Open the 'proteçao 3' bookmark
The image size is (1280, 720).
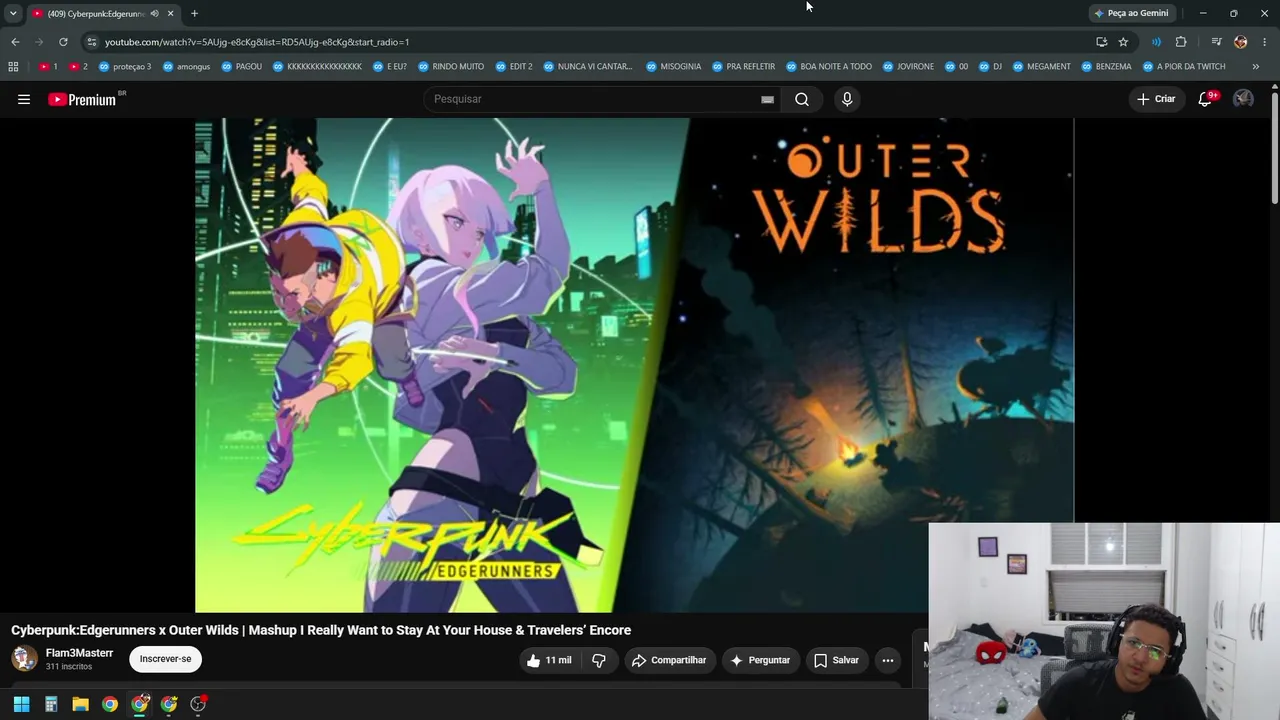pos(125,67)
